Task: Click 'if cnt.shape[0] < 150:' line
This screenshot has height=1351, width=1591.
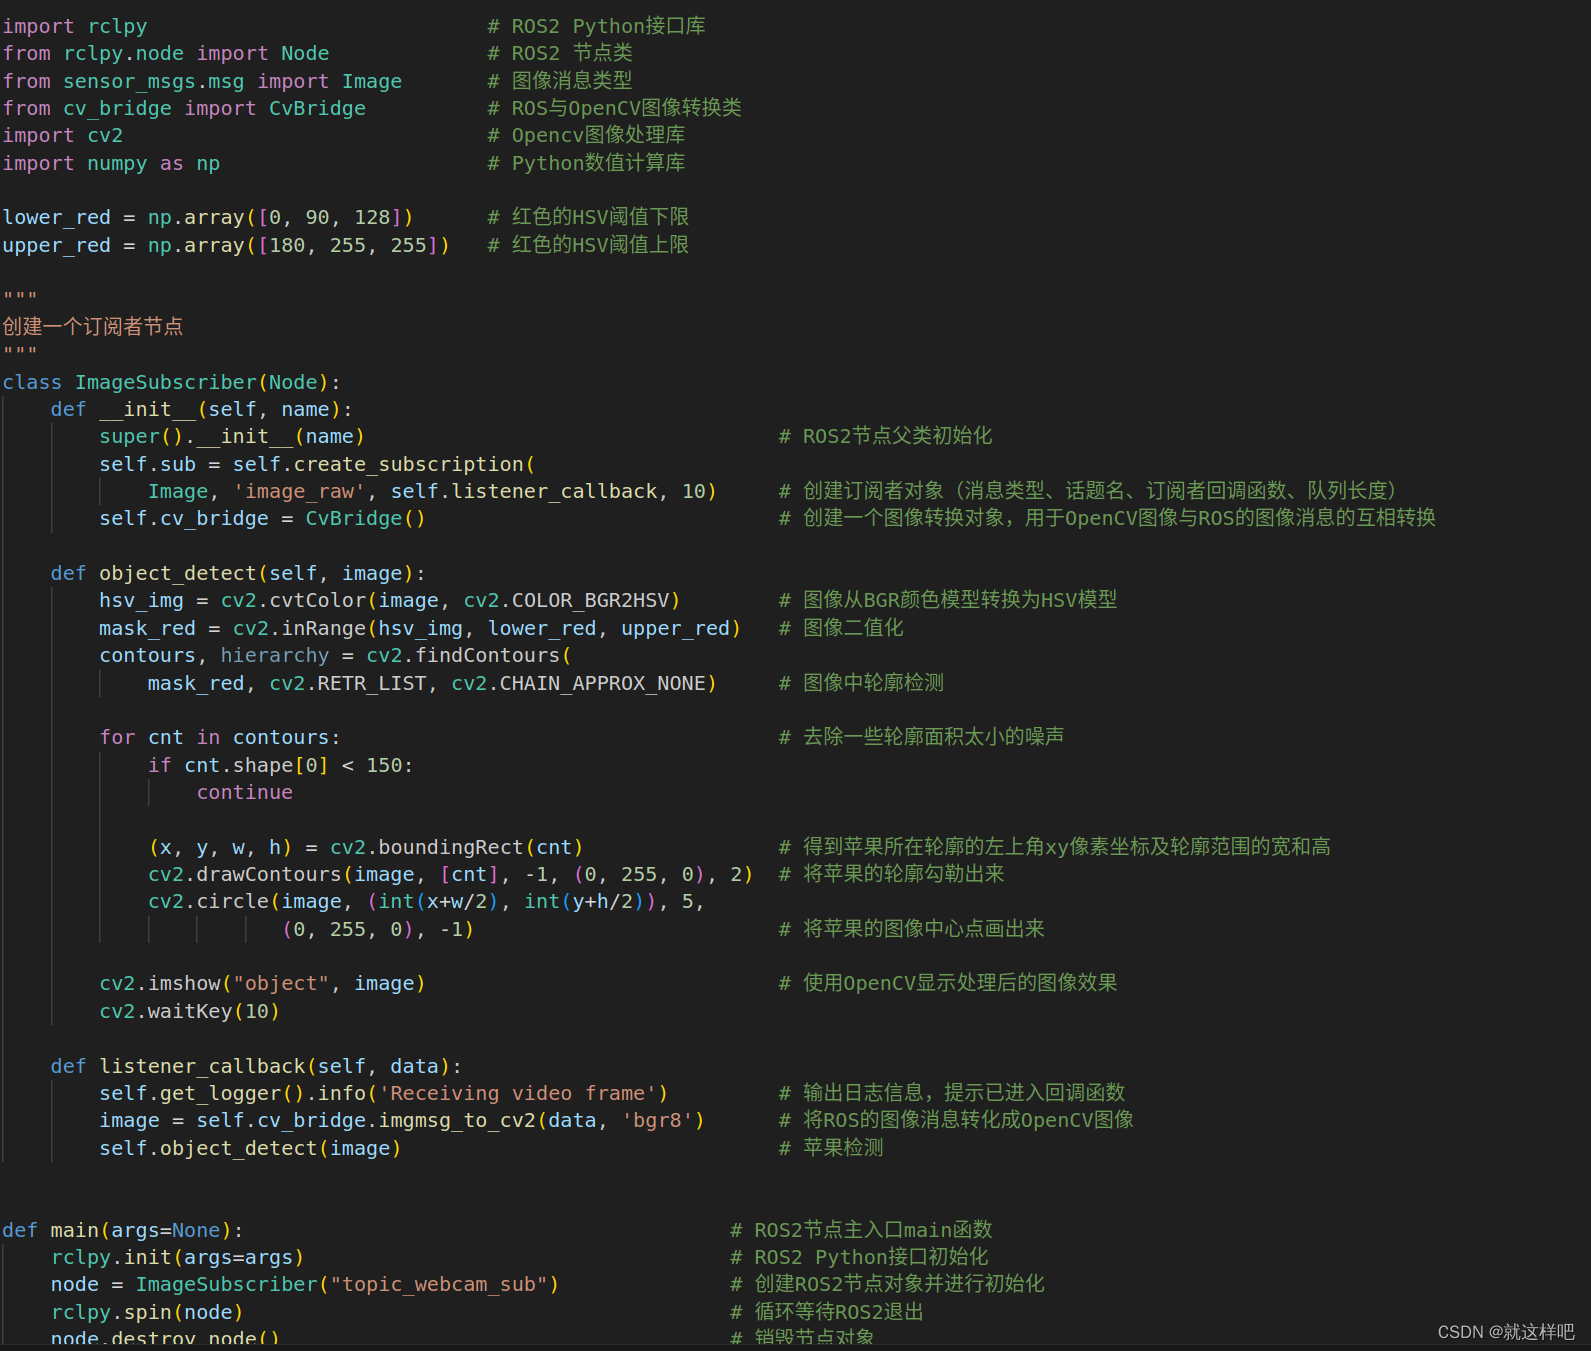Action: 280,765
